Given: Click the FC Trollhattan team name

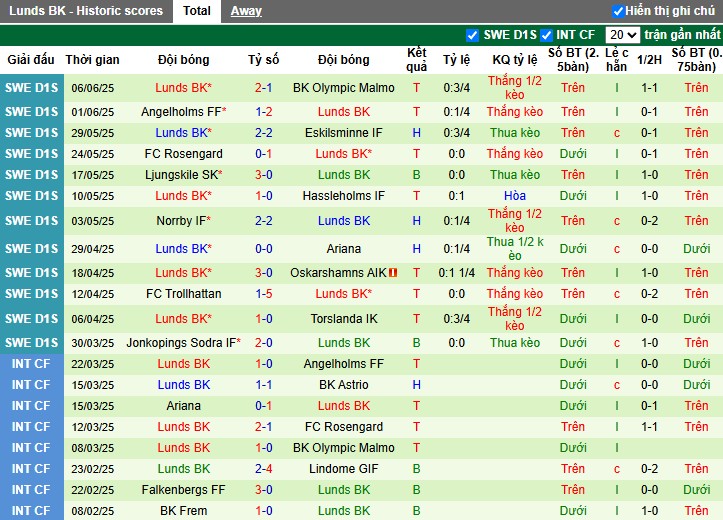Looking at the screenshot, I should (x=184, y=294).
